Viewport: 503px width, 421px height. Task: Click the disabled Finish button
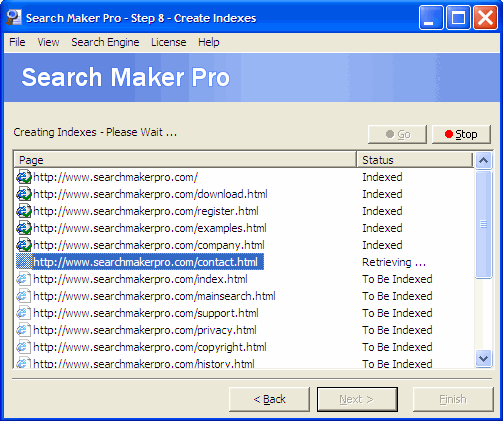click(x=453, y=399)
